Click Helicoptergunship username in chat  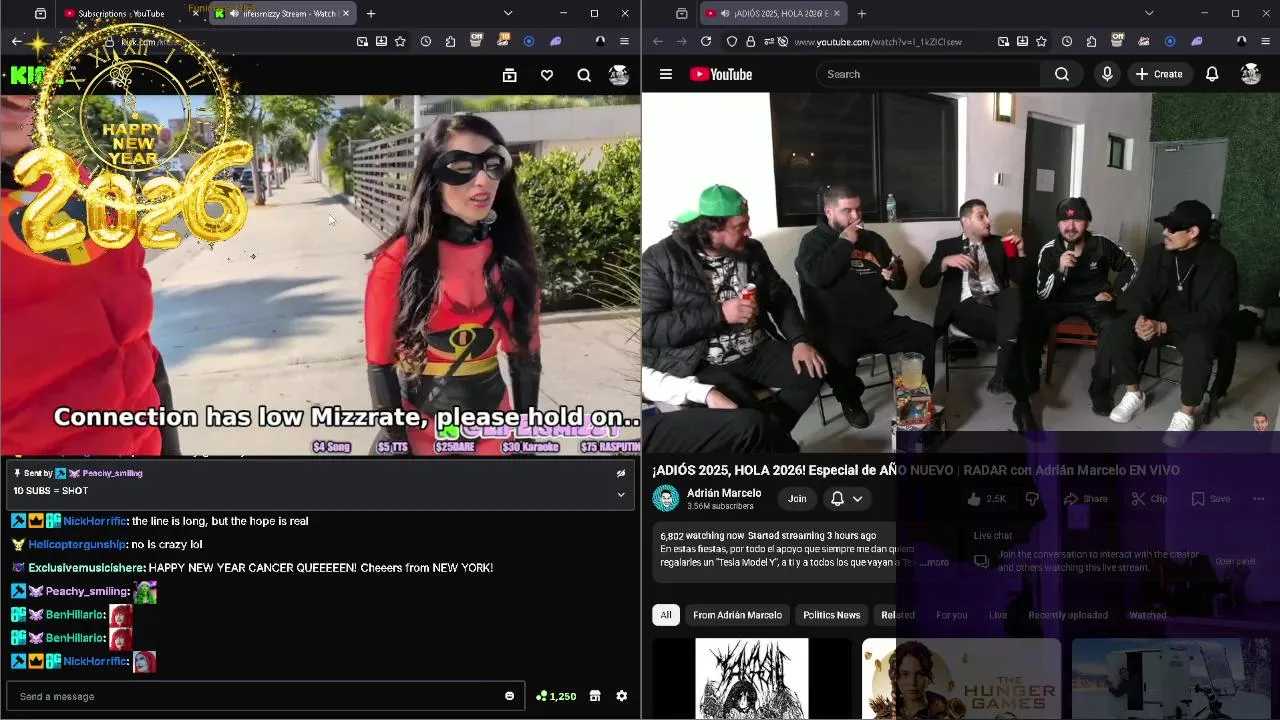point(77,544)
